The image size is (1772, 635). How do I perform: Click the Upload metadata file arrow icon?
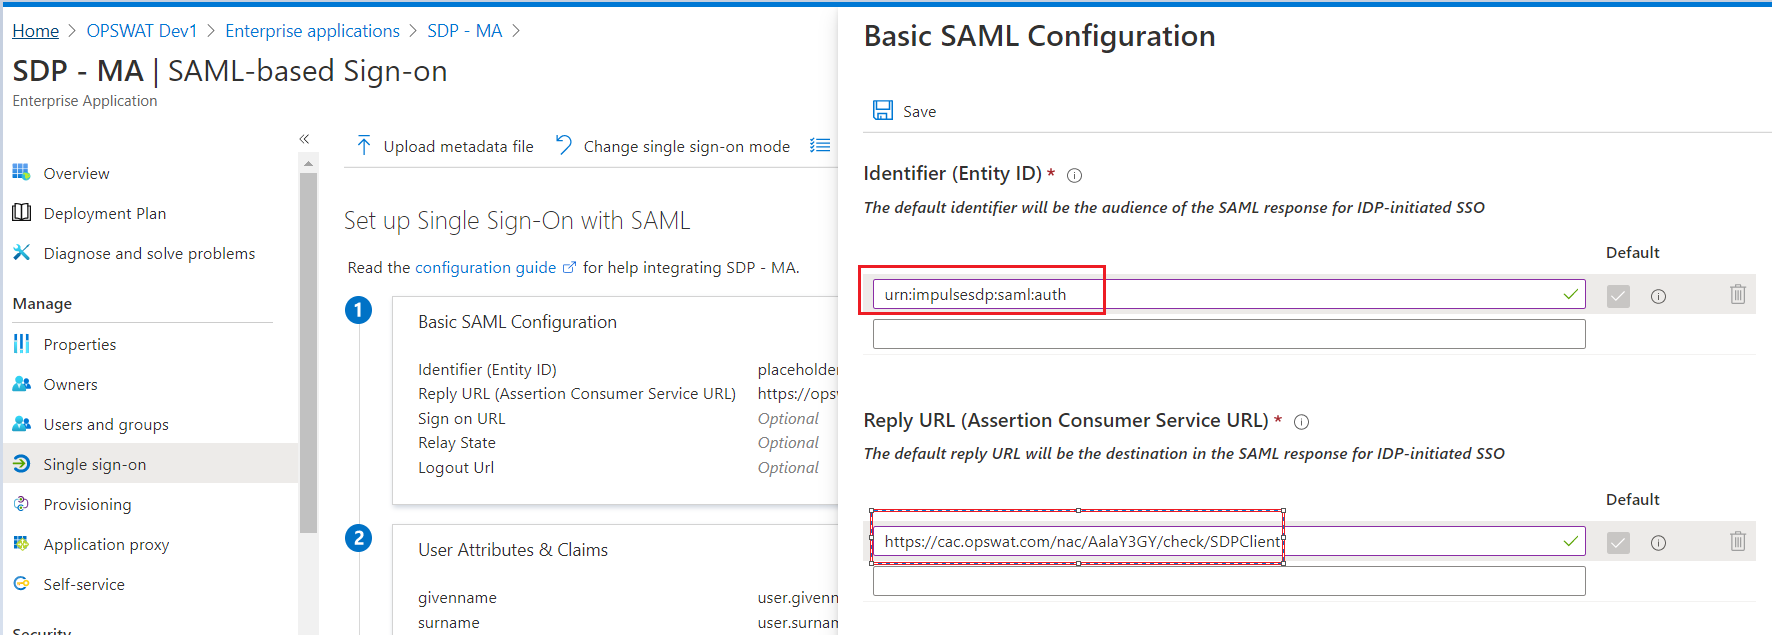[364, 146]
